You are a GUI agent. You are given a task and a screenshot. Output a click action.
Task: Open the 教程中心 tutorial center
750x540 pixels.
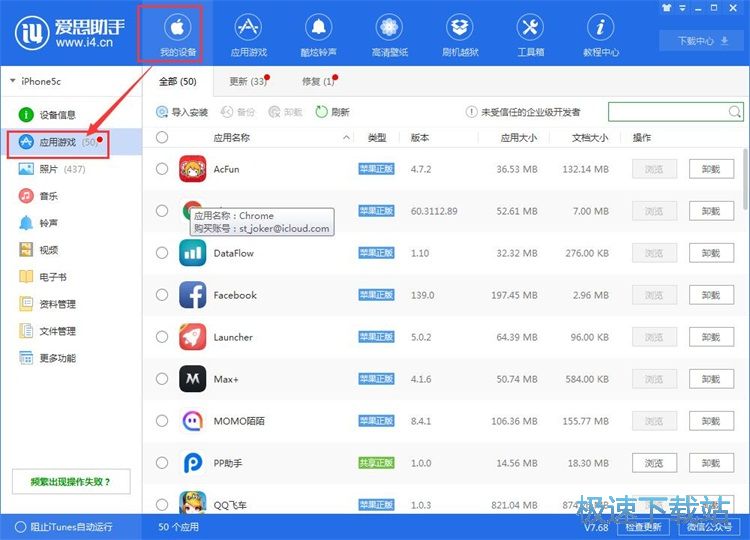[601, 34]
